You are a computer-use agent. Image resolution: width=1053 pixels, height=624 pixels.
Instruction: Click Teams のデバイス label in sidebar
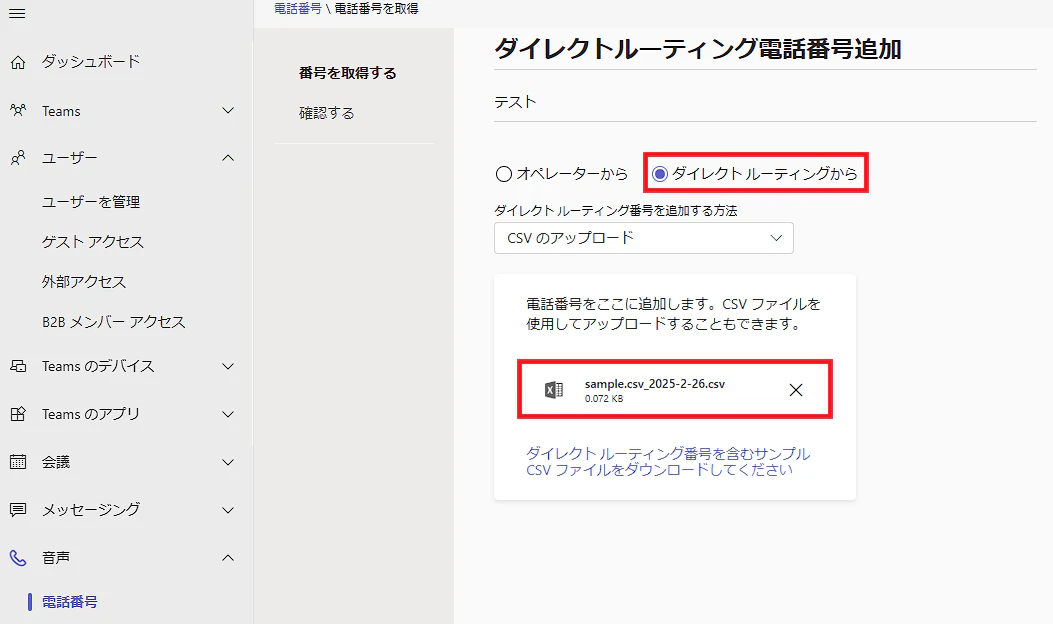(98, 366)
